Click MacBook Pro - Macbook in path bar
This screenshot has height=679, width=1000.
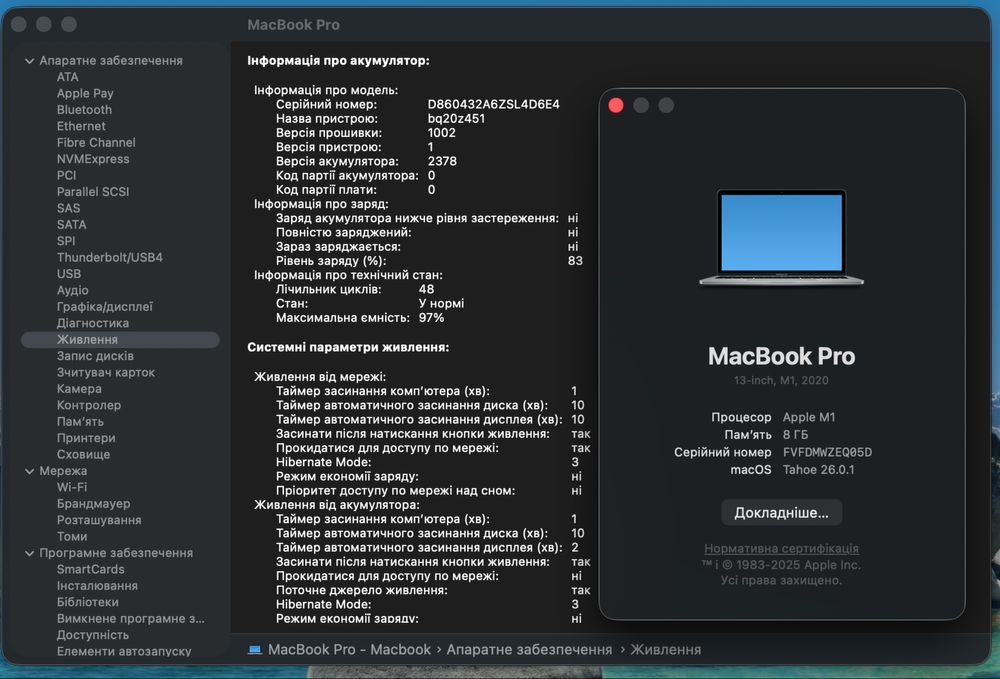349,650
